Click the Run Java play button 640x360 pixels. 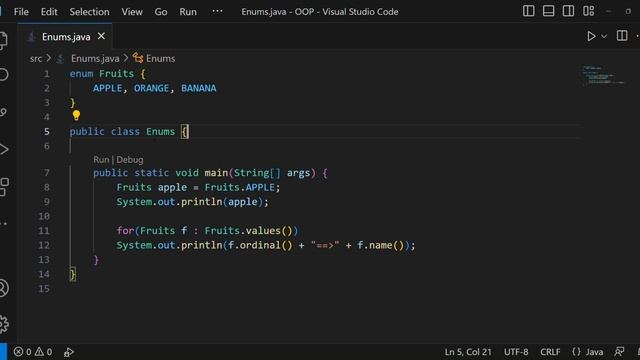[x=591, y=36]
